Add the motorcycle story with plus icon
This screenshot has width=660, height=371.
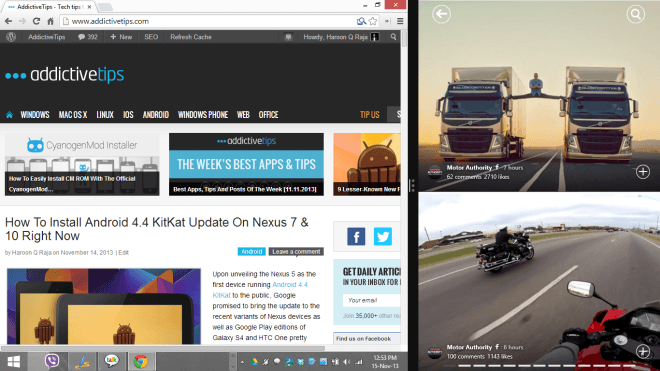pos(643,351)
